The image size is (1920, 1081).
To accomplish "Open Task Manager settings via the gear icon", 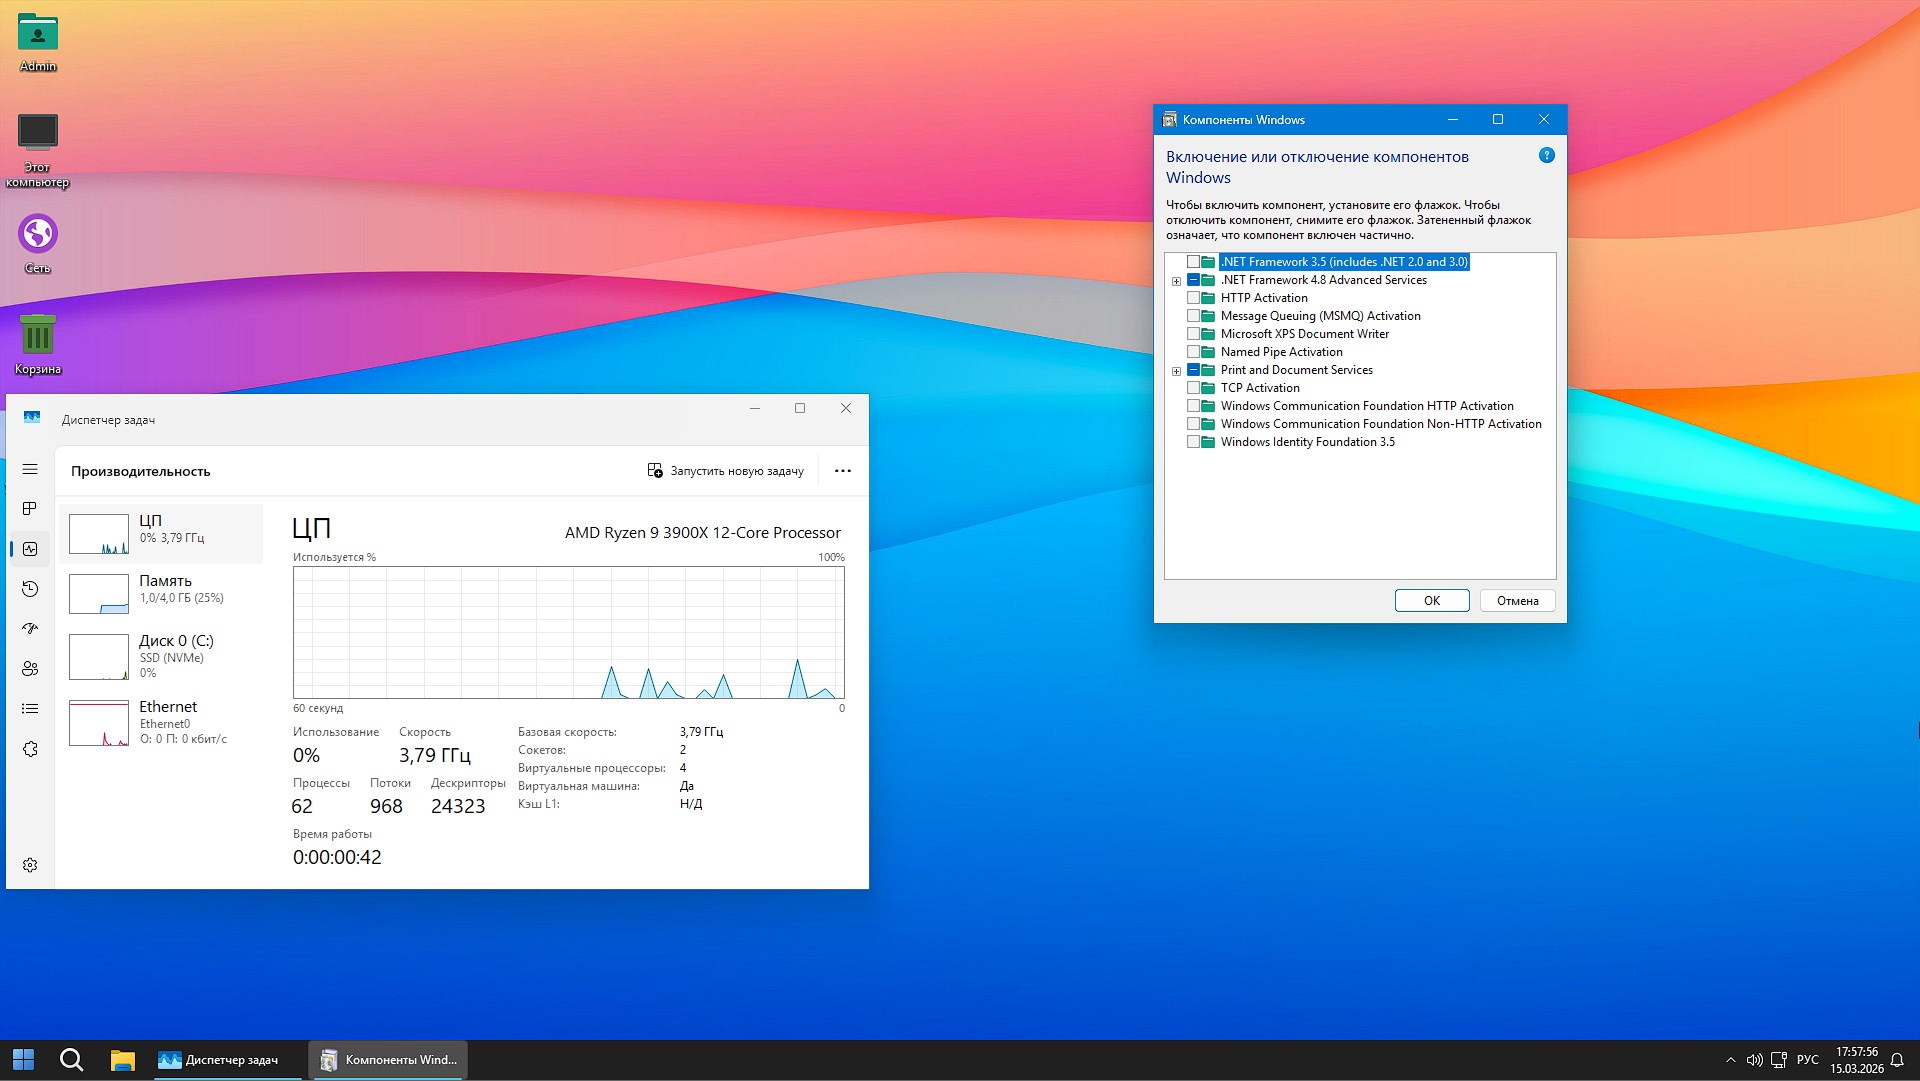I will pyautogui.click(x=30, y=864).
